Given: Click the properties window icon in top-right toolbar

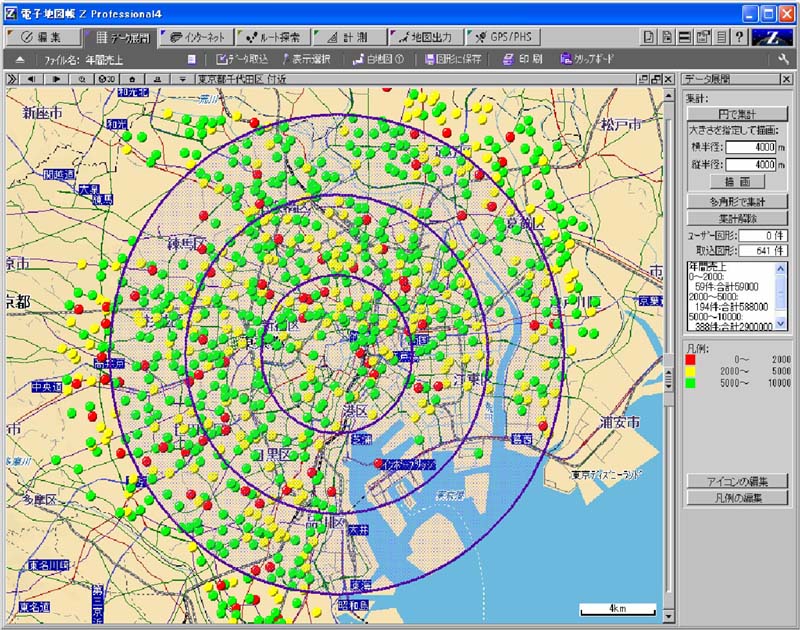Looking at the screenshot, I should click(x=703, y=37).
